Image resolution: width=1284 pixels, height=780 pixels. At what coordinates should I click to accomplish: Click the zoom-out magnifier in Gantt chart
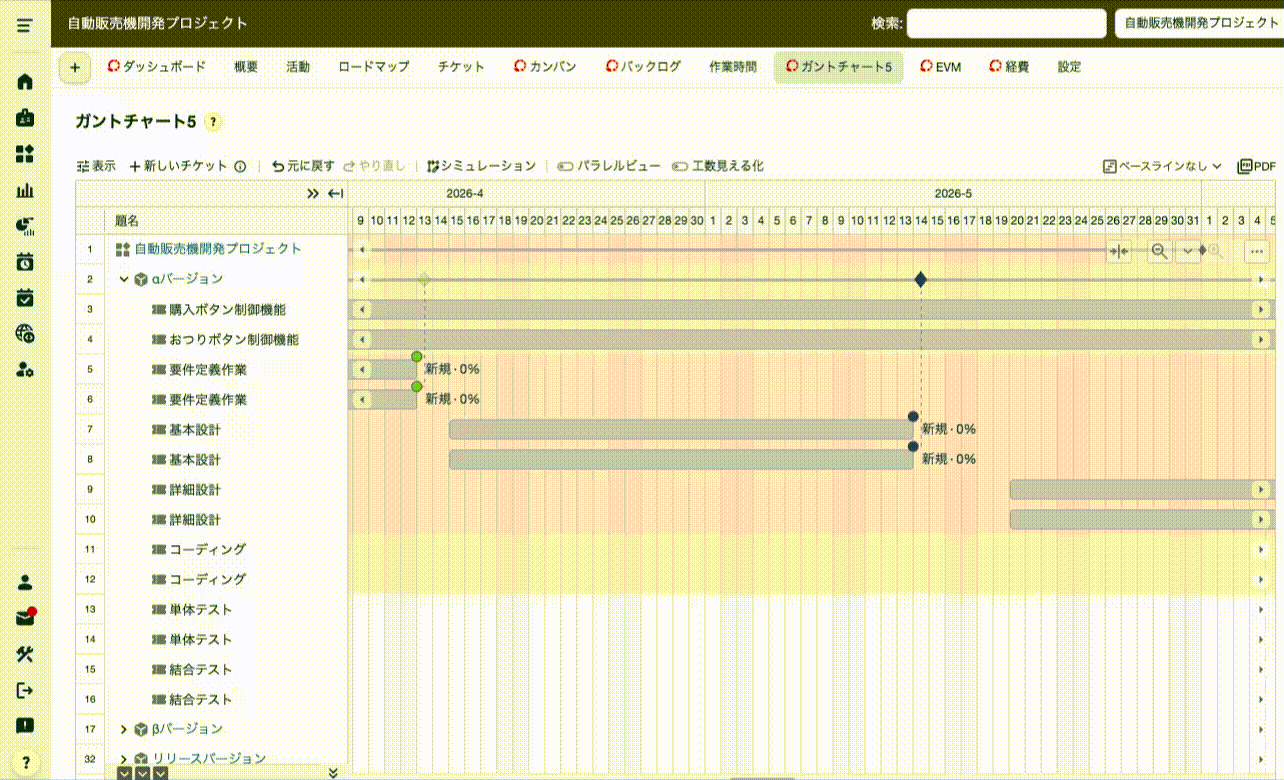click(x=1159, y=251)
